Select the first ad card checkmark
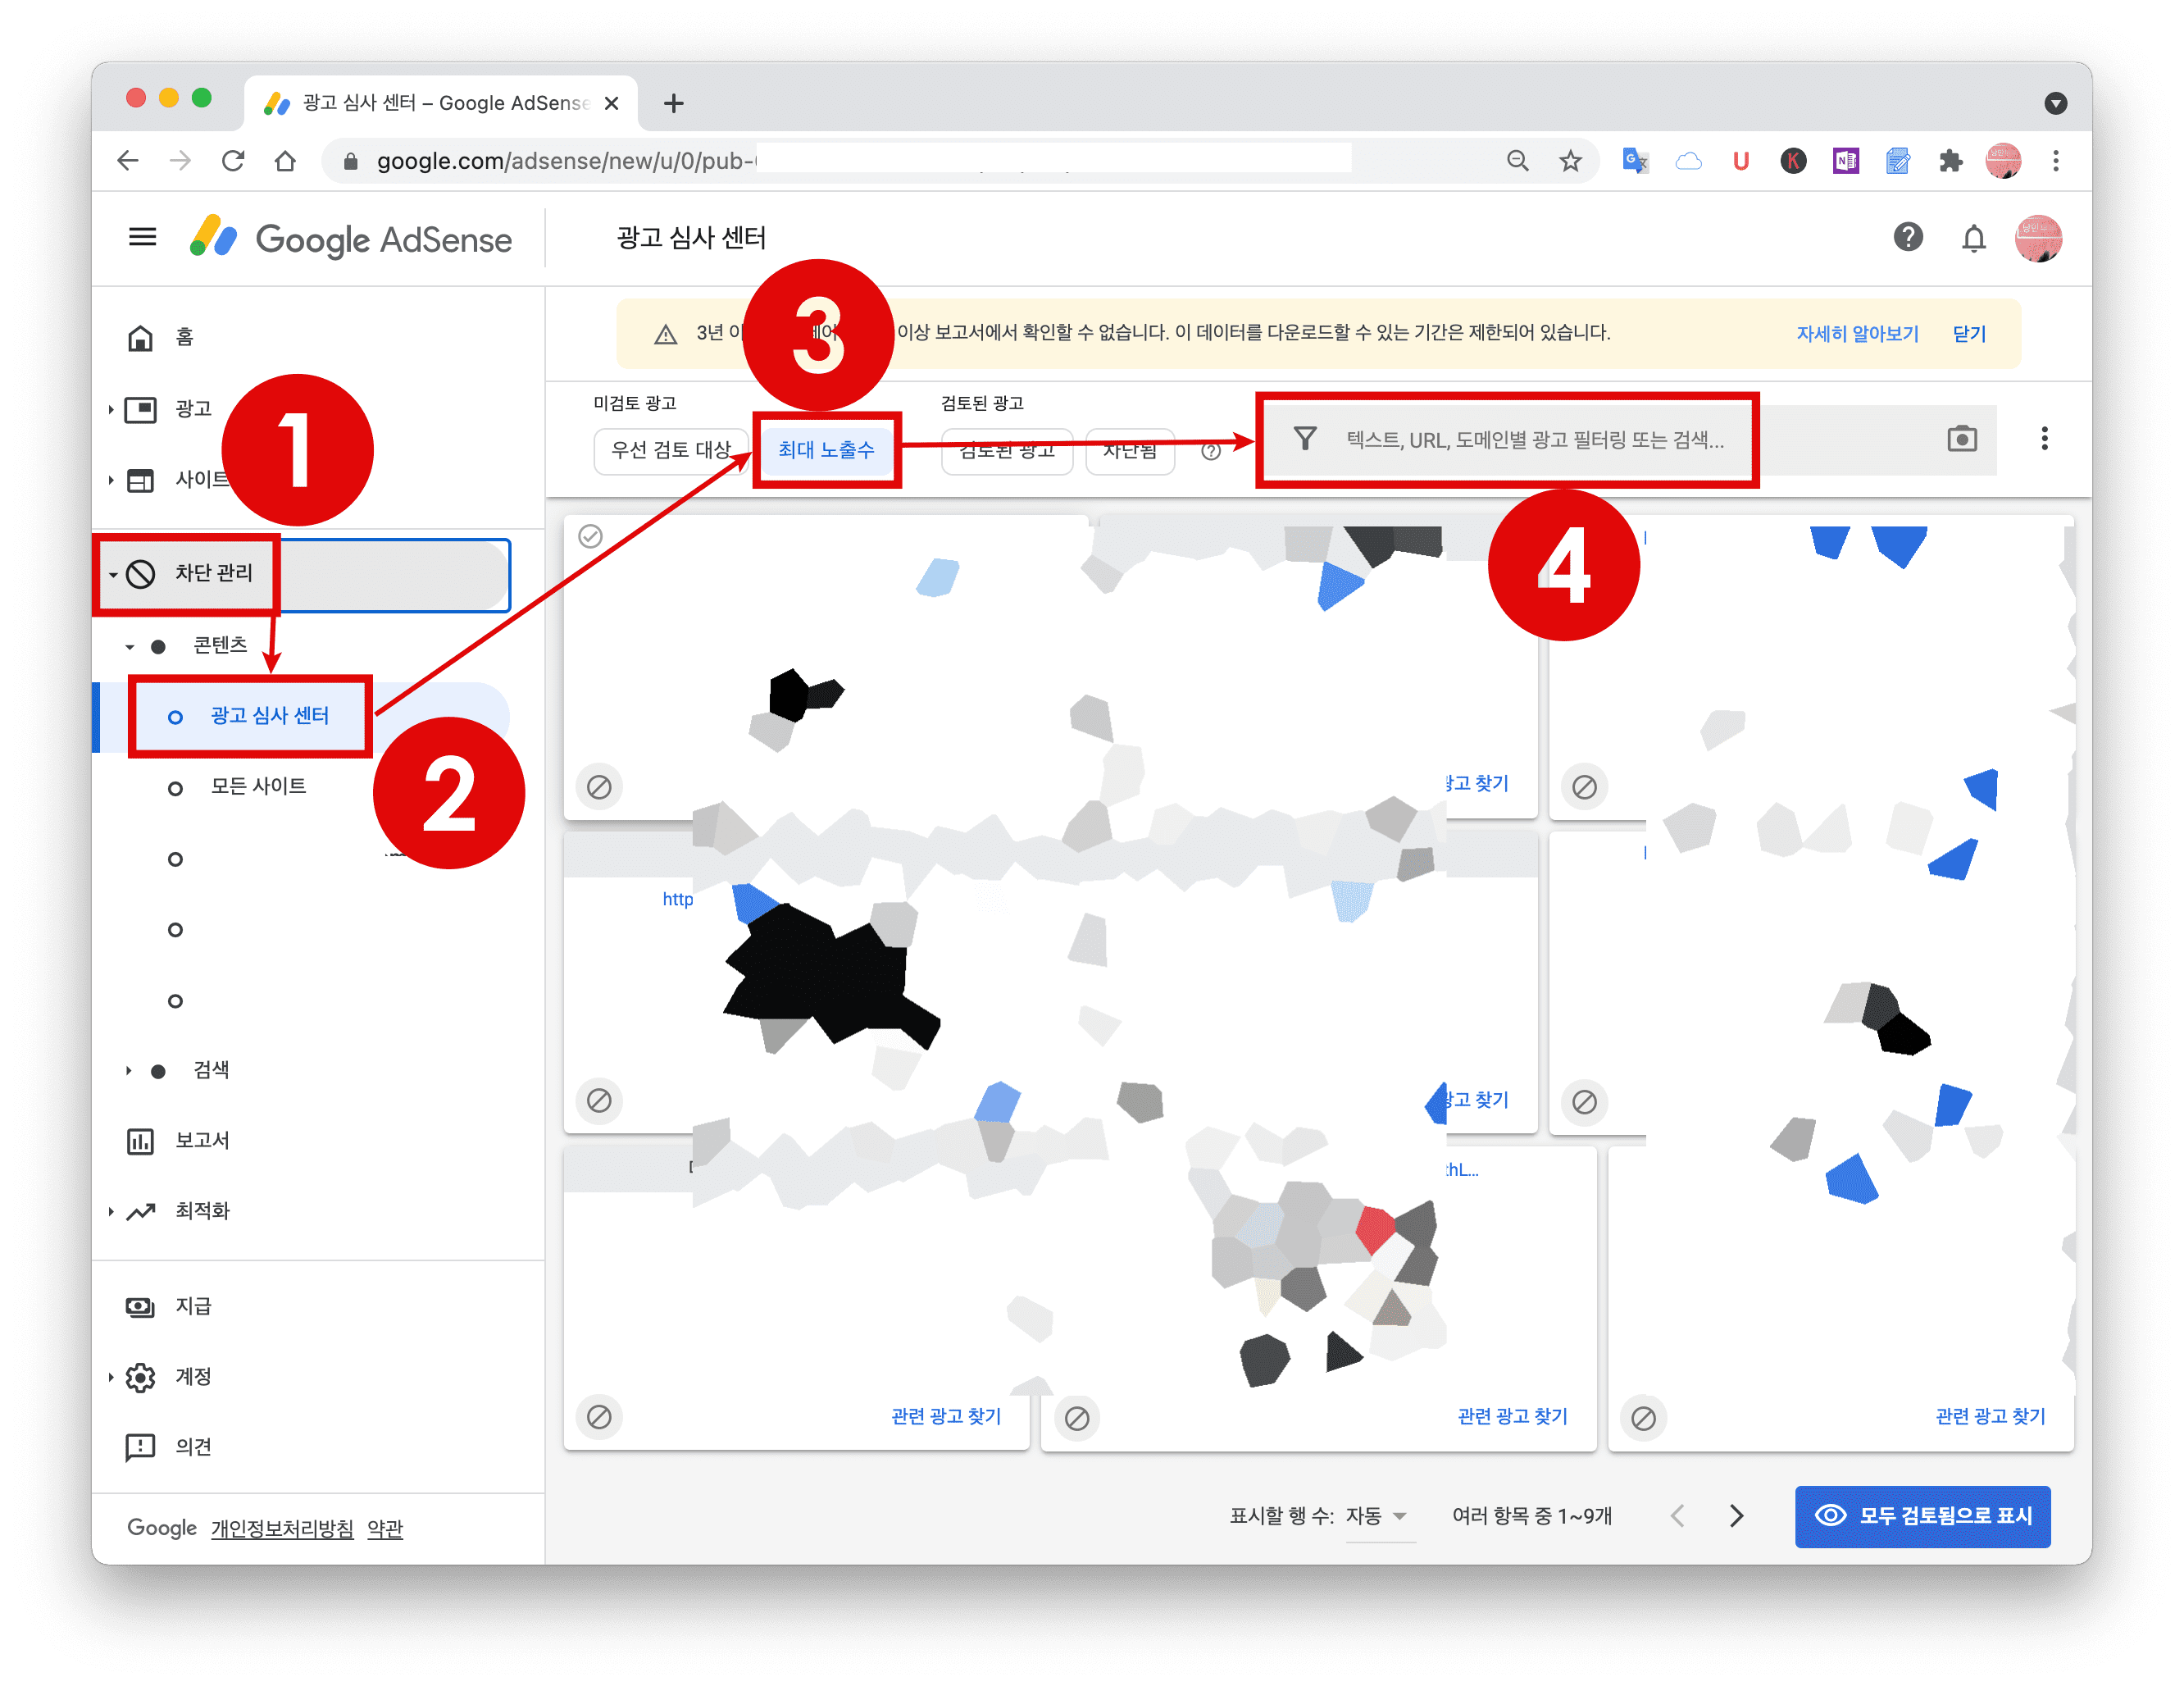 [591, 536]
